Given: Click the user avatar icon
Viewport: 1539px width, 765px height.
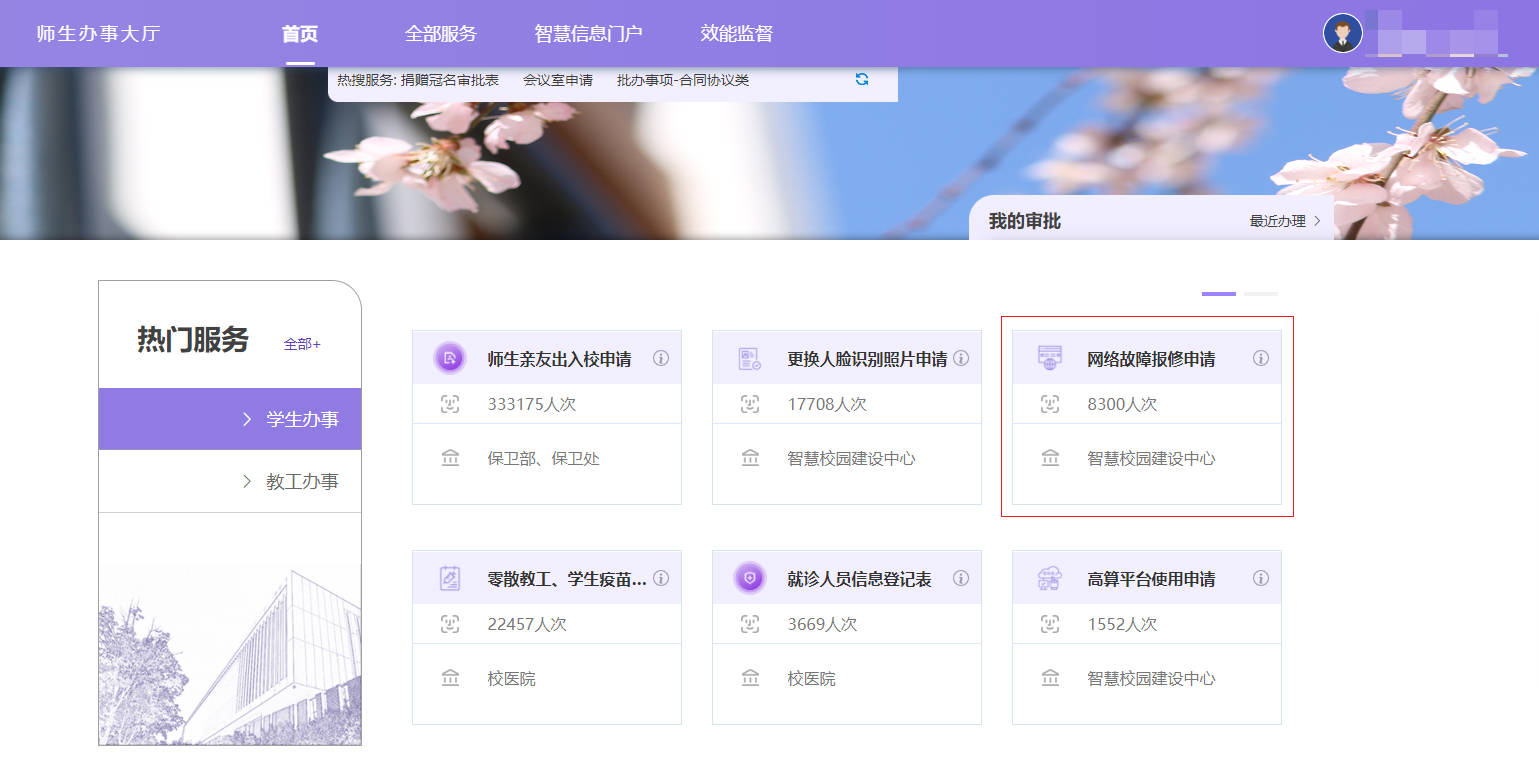Looking at the screenshot, I should (1342, 33).
